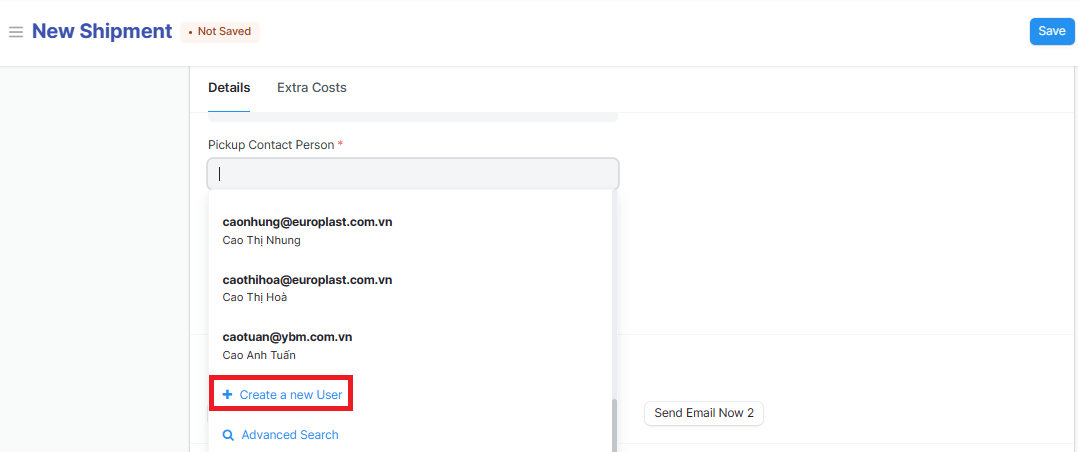
Task: Click the plus icon beside Create a new User
Action: click(x=228, y=395)
